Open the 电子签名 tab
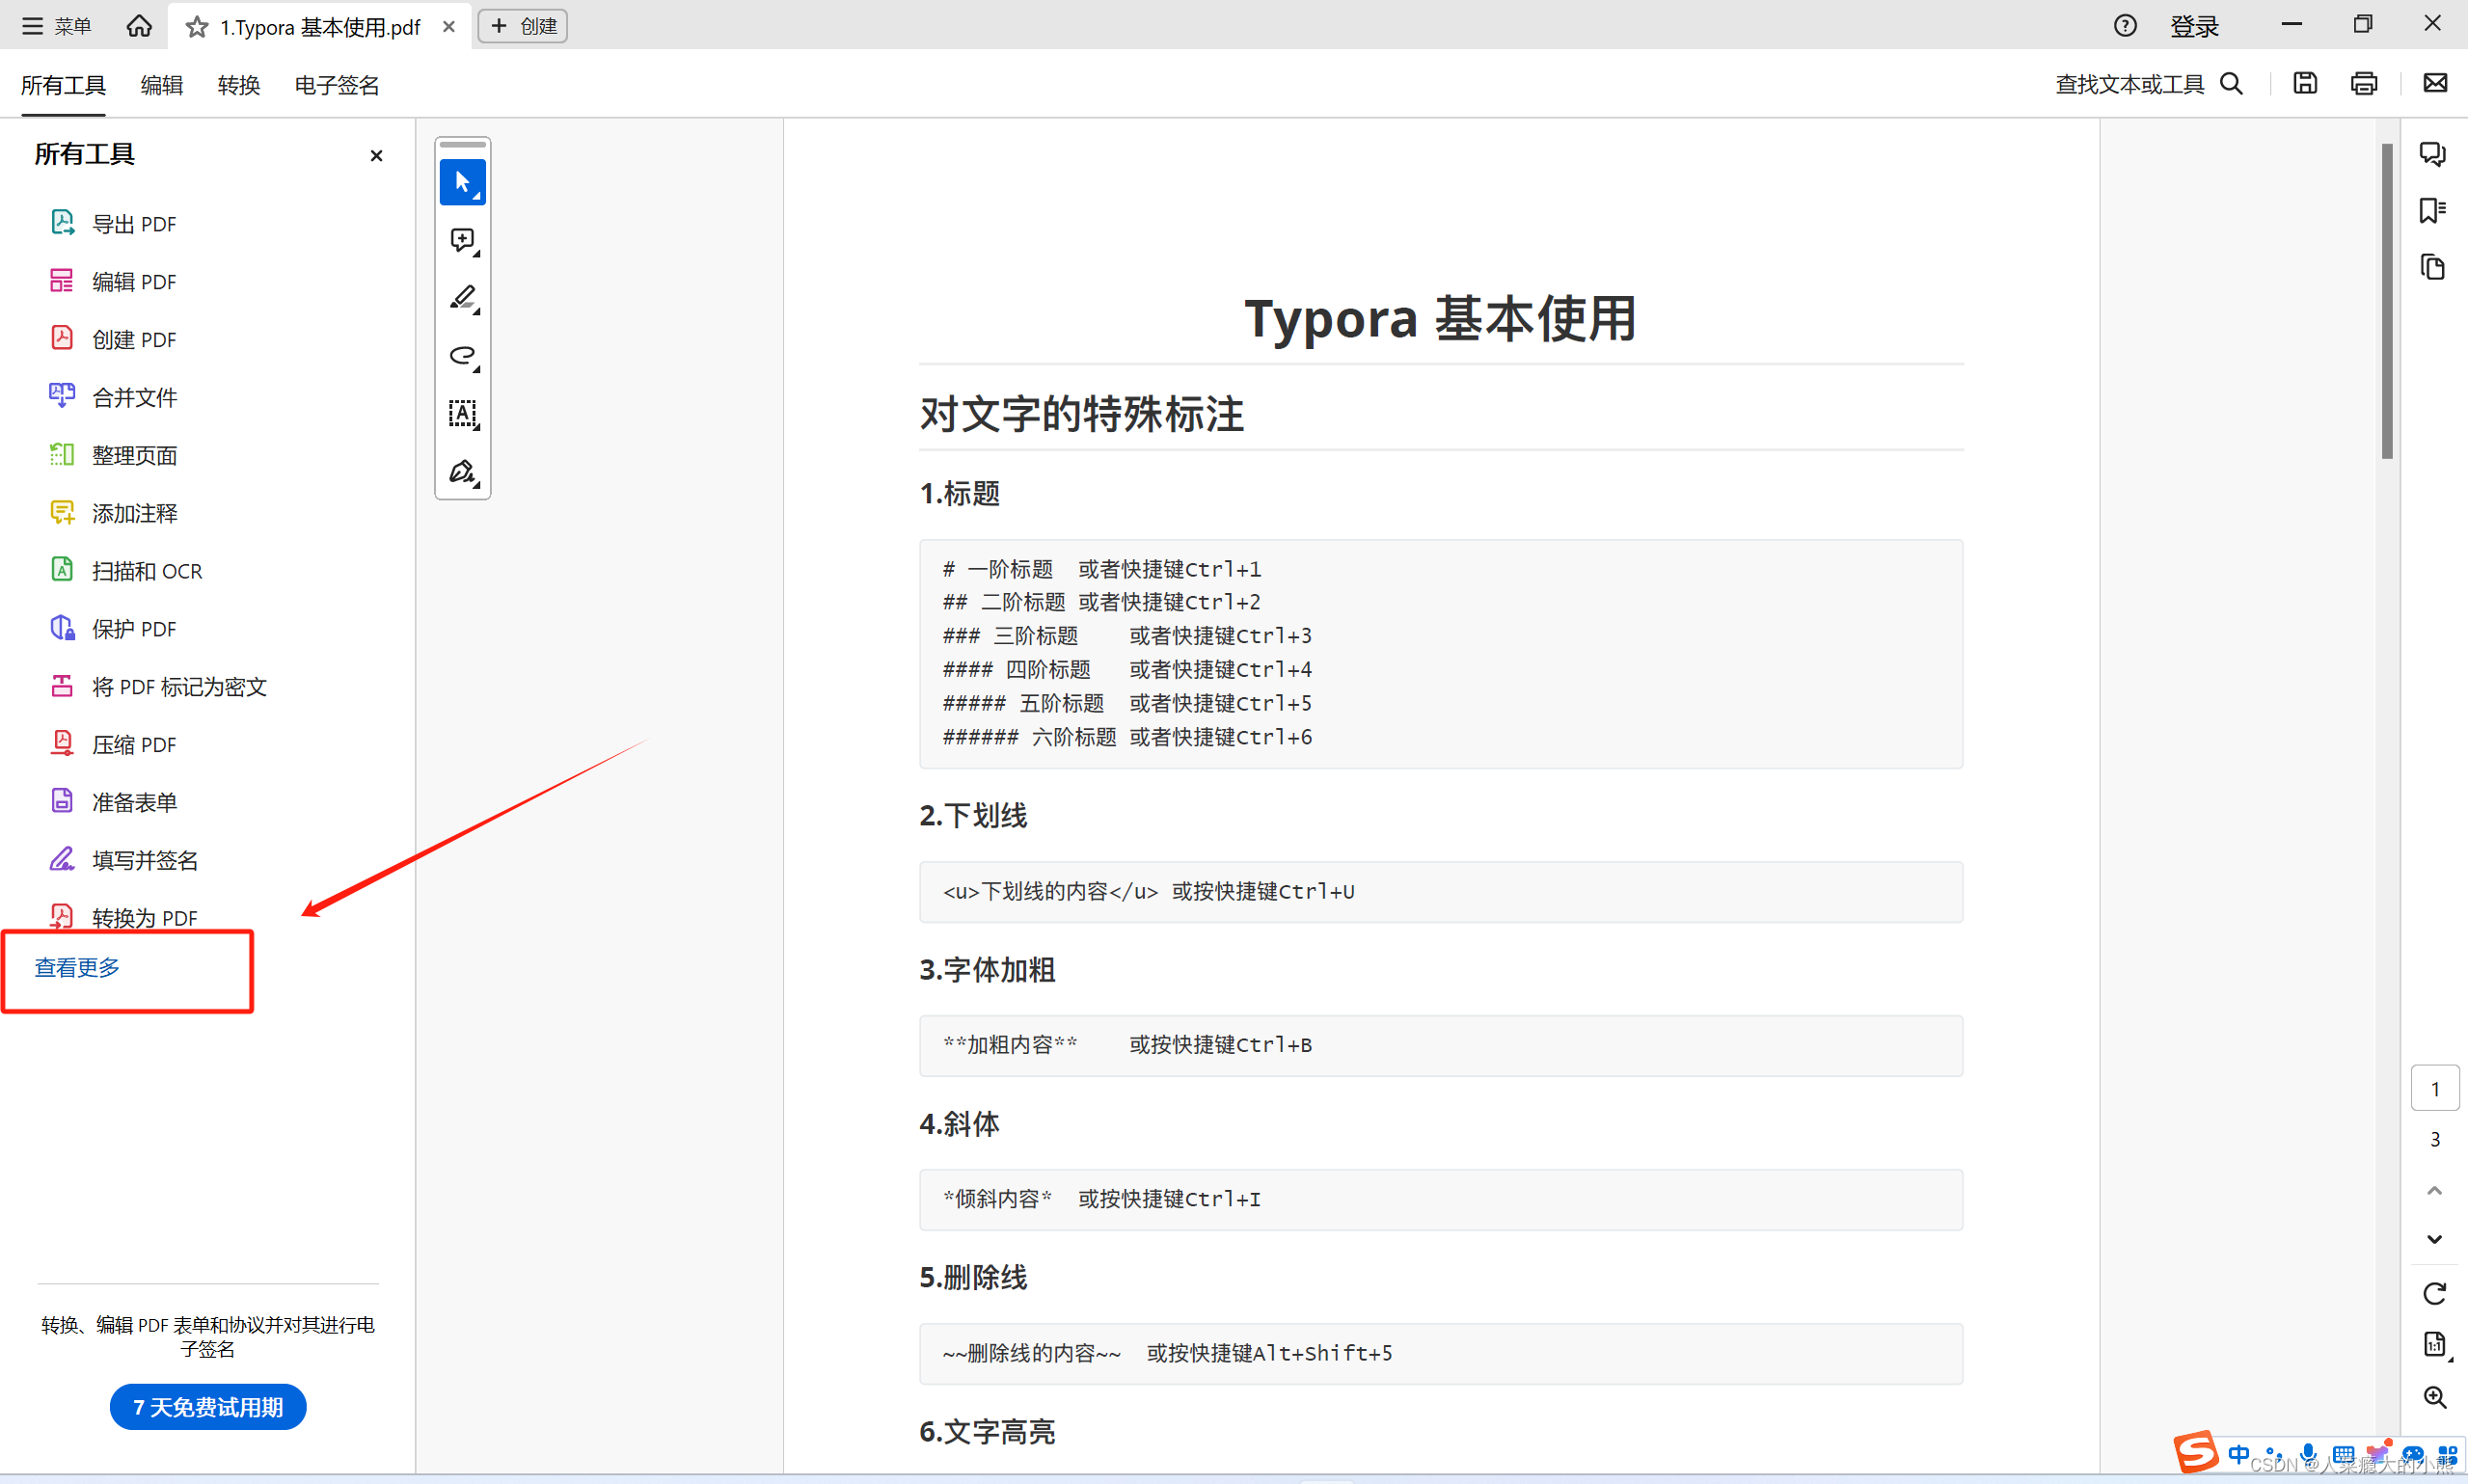The height and width of the screenshot is (1484, 2468). coord(336,85)
